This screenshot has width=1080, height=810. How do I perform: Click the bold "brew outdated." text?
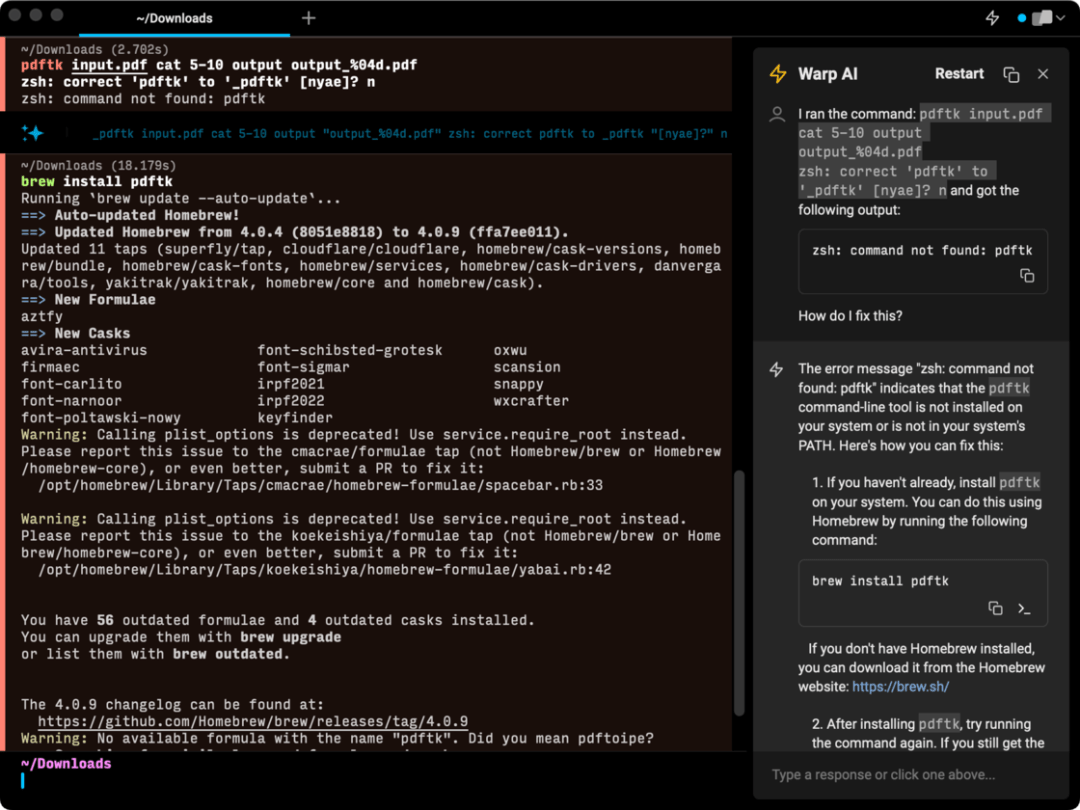tap(231, 654)
